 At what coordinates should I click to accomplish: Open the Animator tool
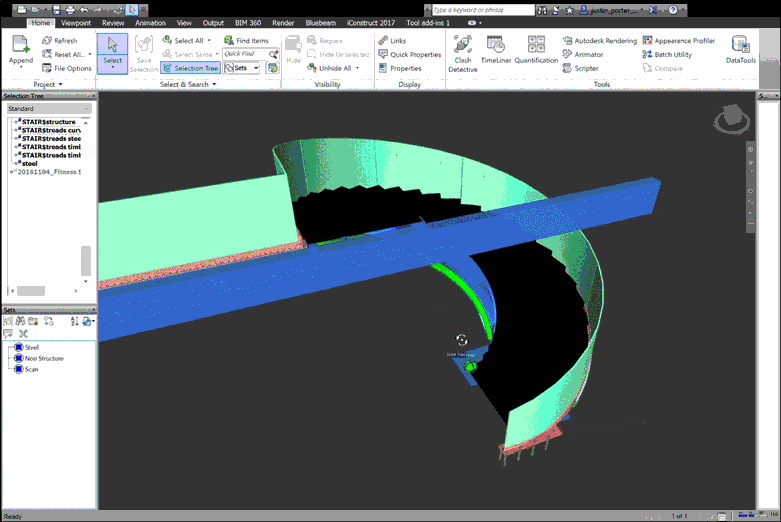583,54
